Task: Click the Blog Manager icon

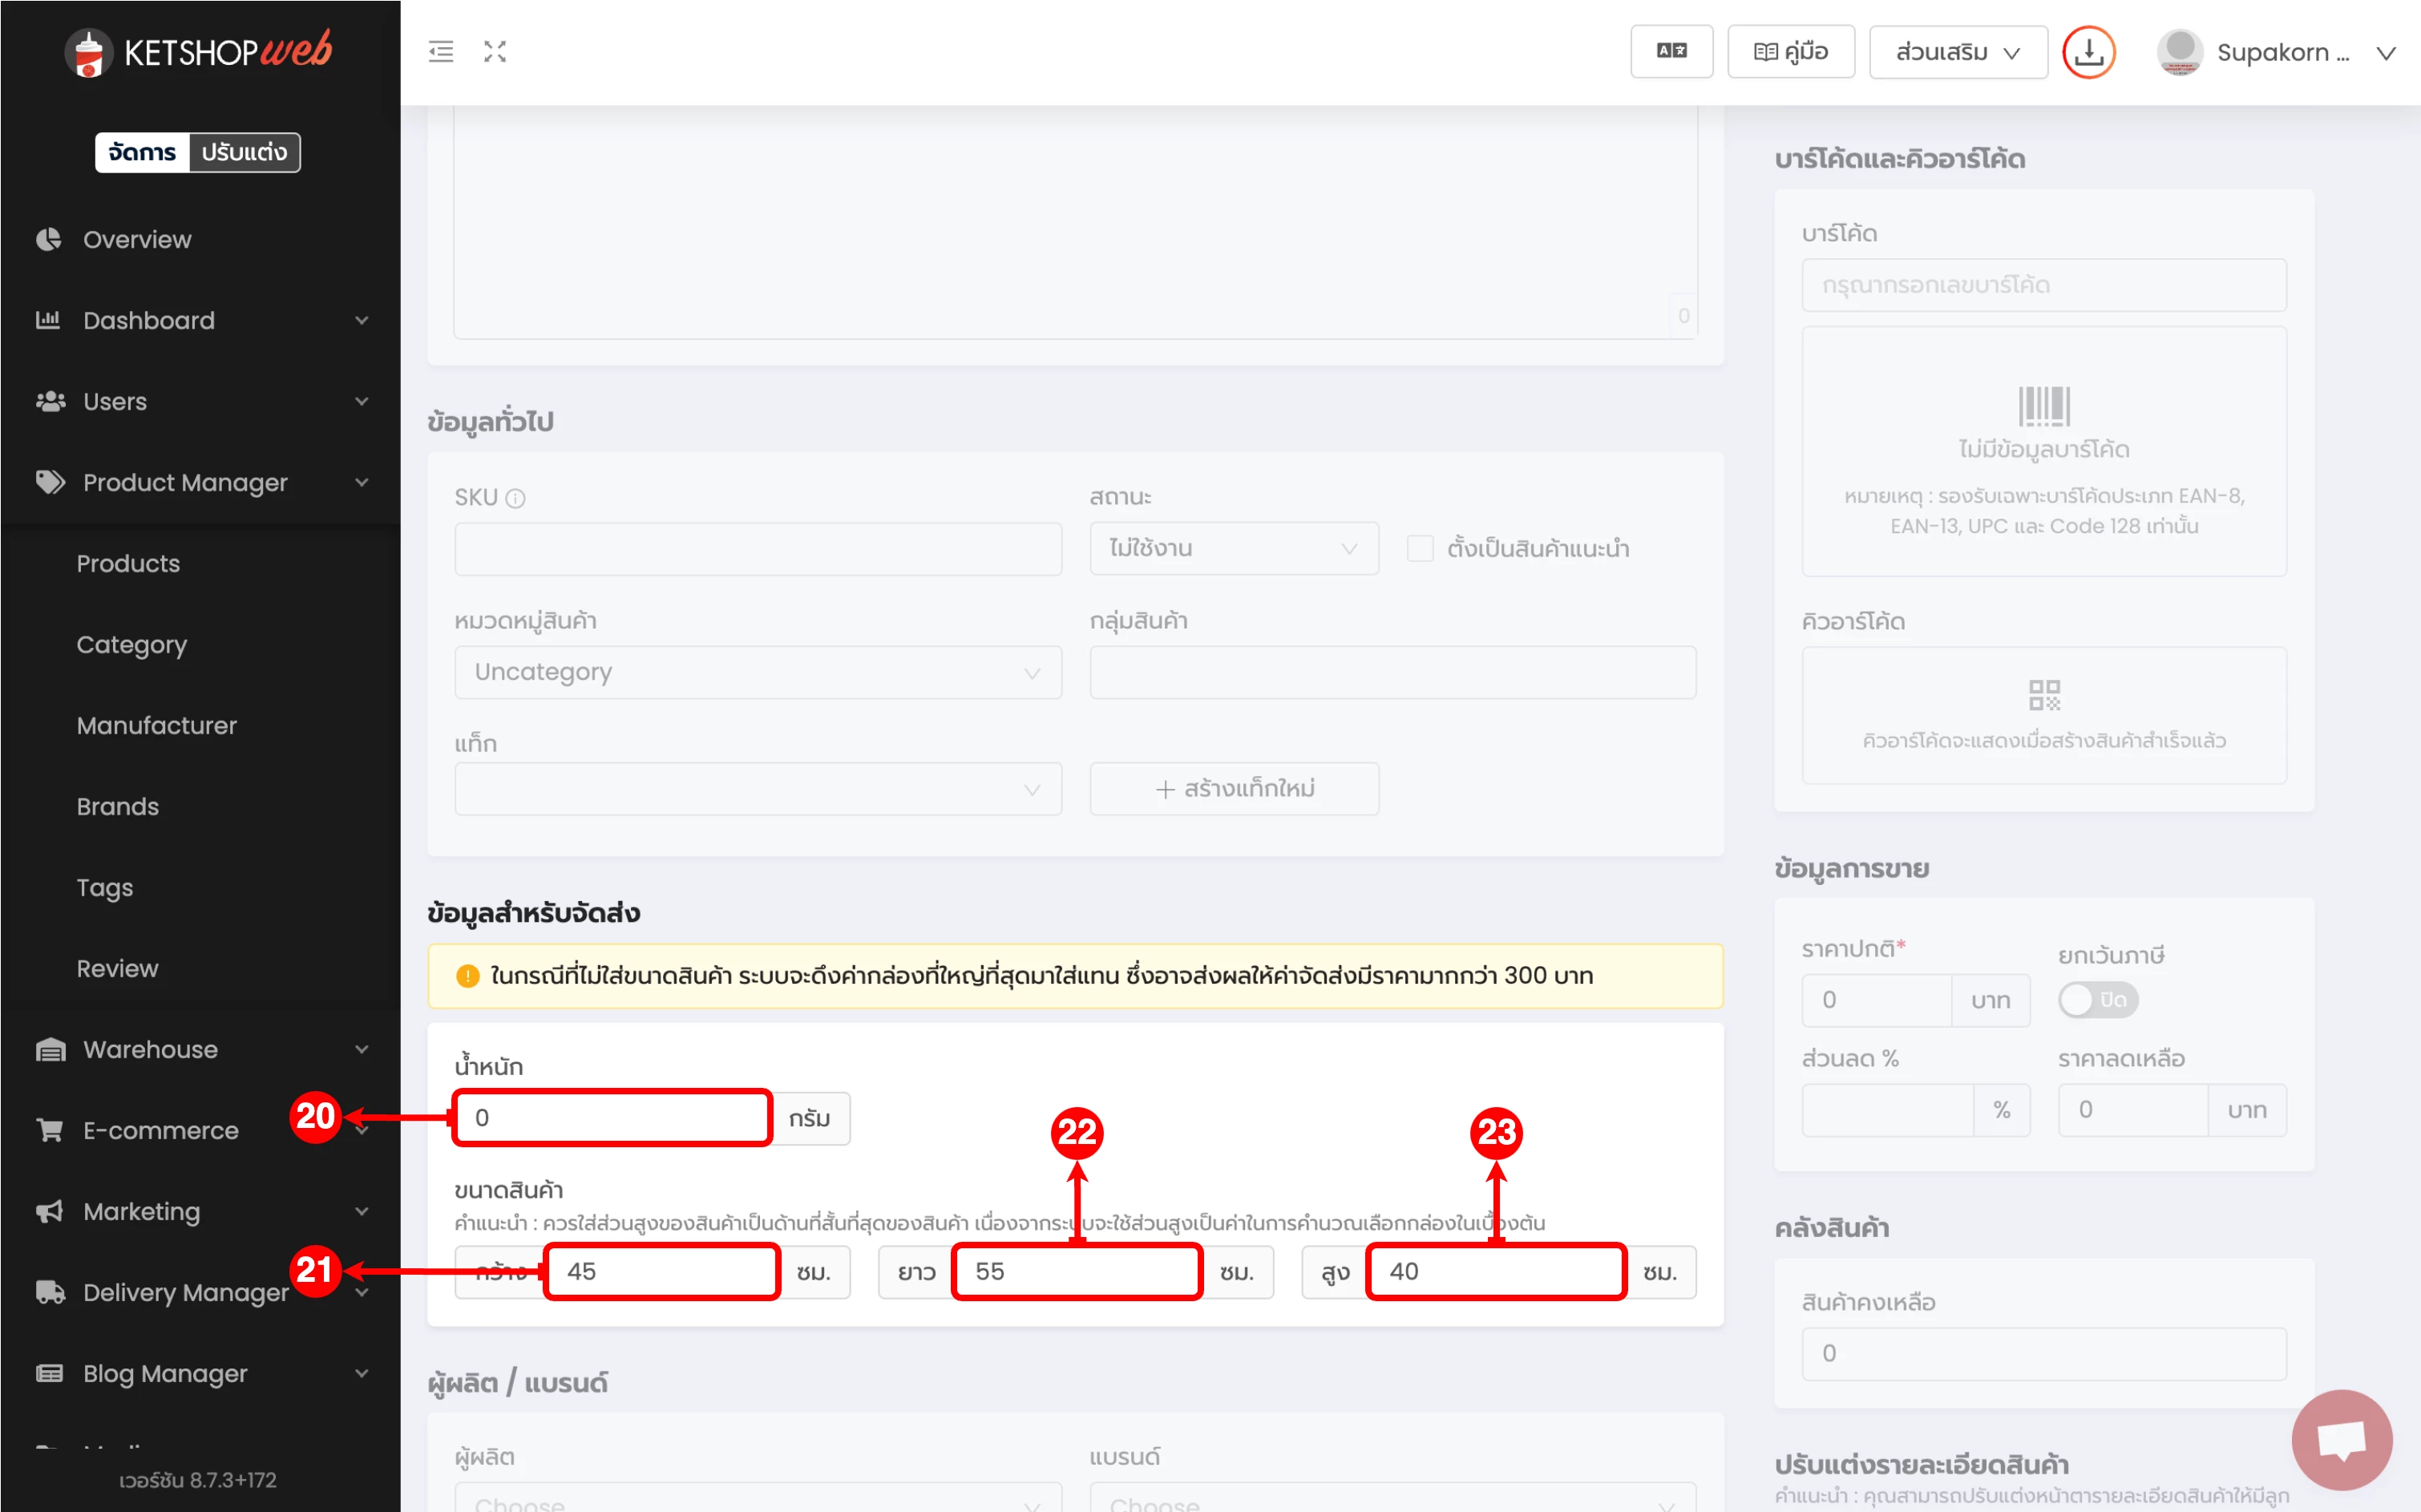Action: (x=49, y=1373)
